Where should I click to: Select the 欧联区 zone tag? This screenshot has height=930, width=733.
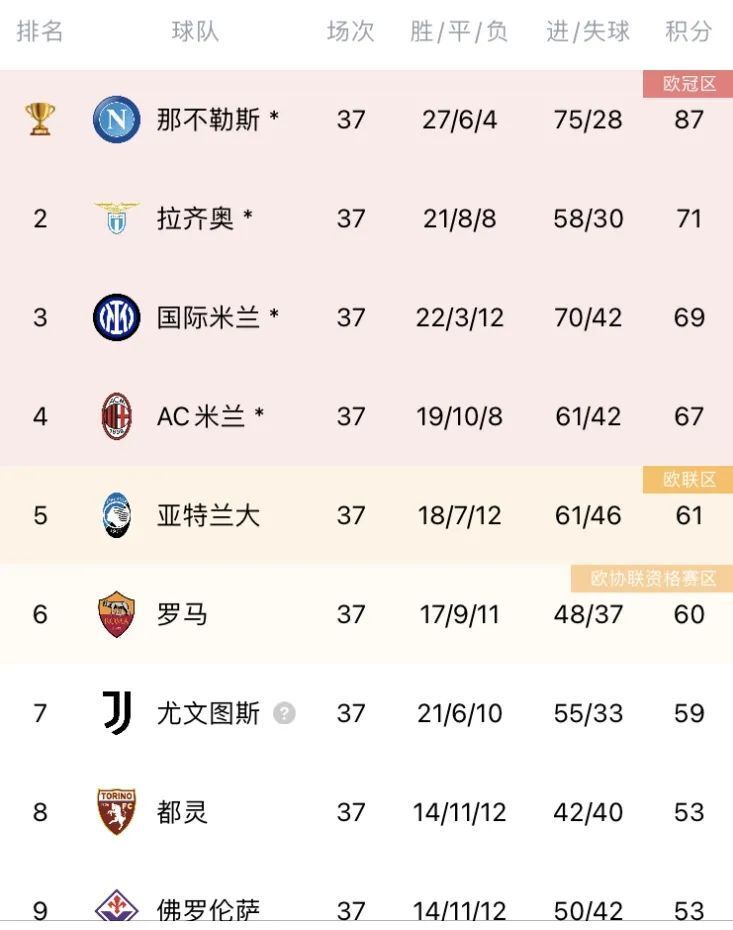(688, 479)
